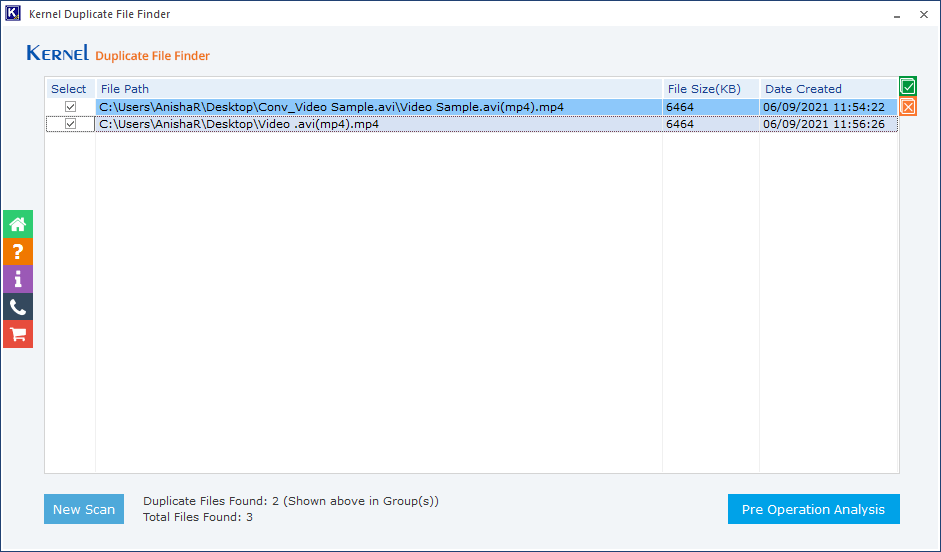This screenshot has height=552, width=941.
Task: Click the date 06/09/2021 11:54:22
Action: [x=824, y=107]
